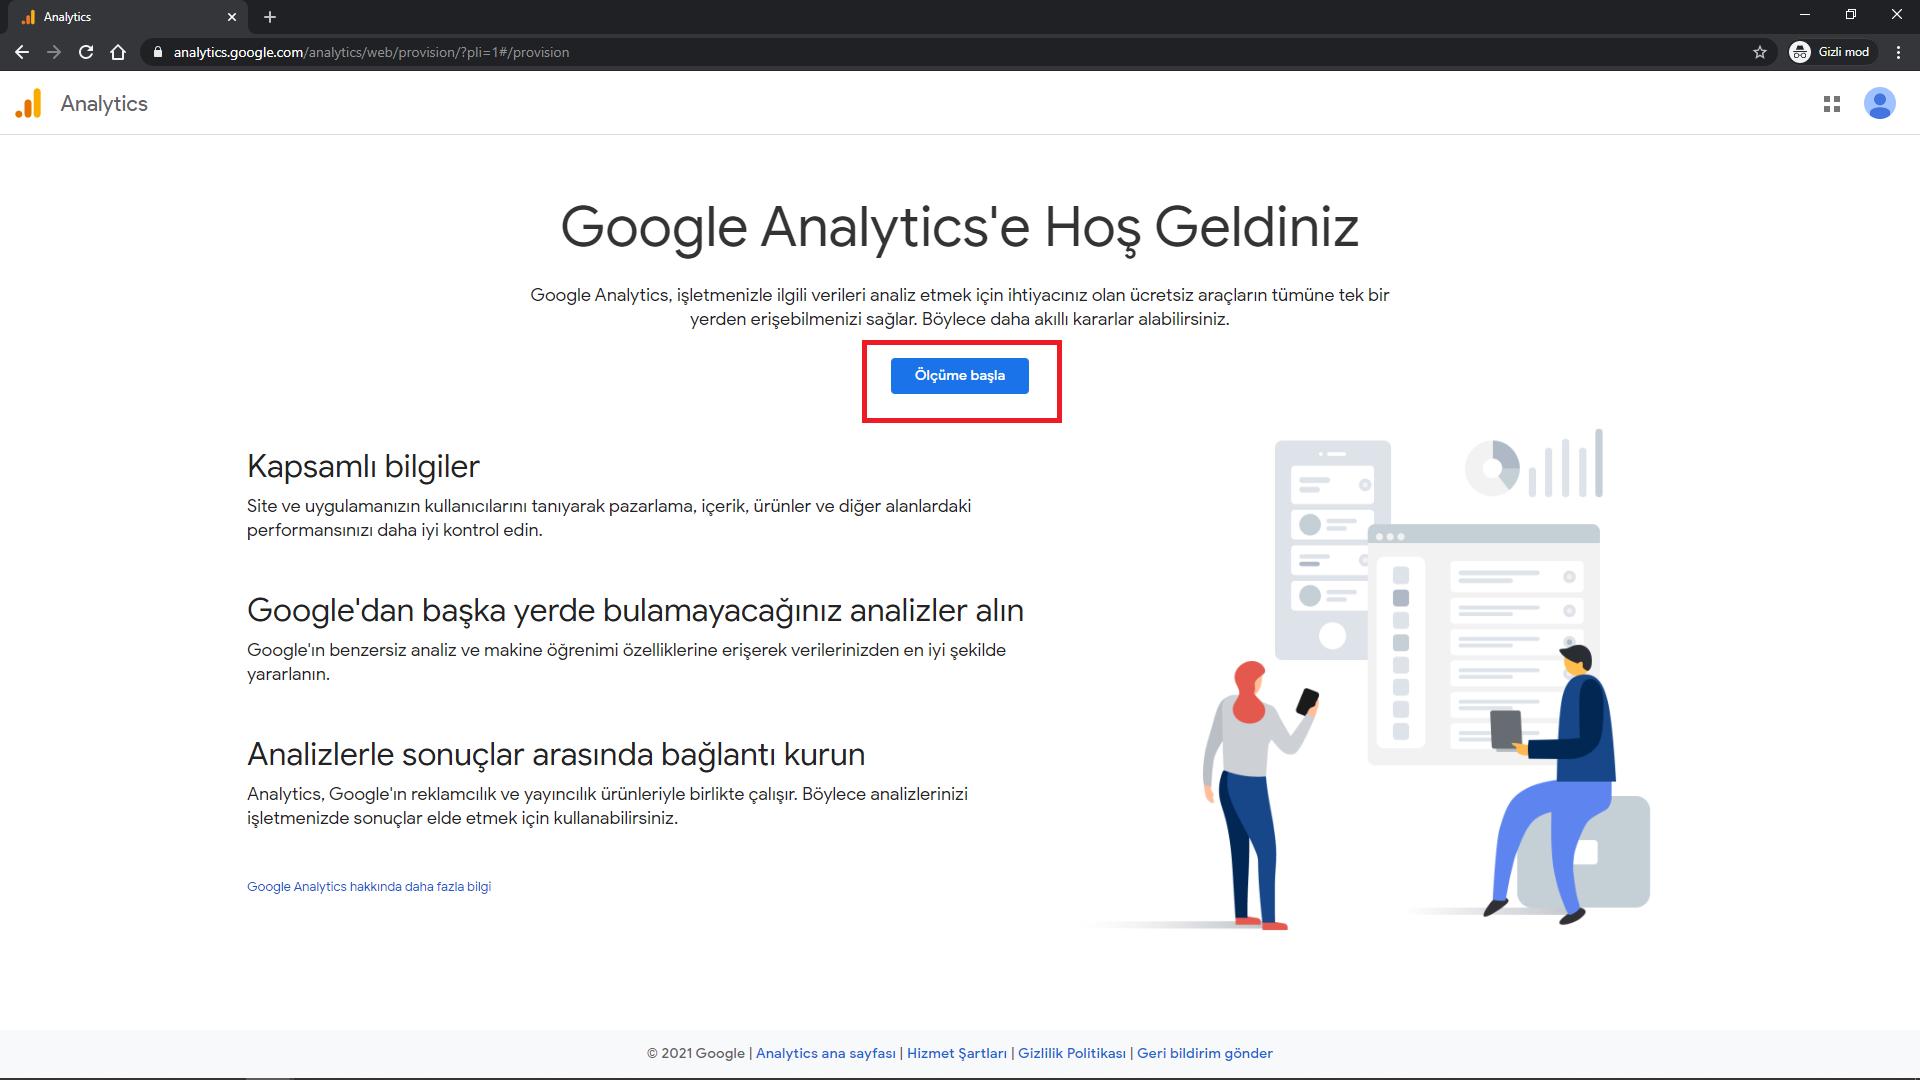
Task: Click the Ölçüme başla button
Action: [x=959, y=376]
